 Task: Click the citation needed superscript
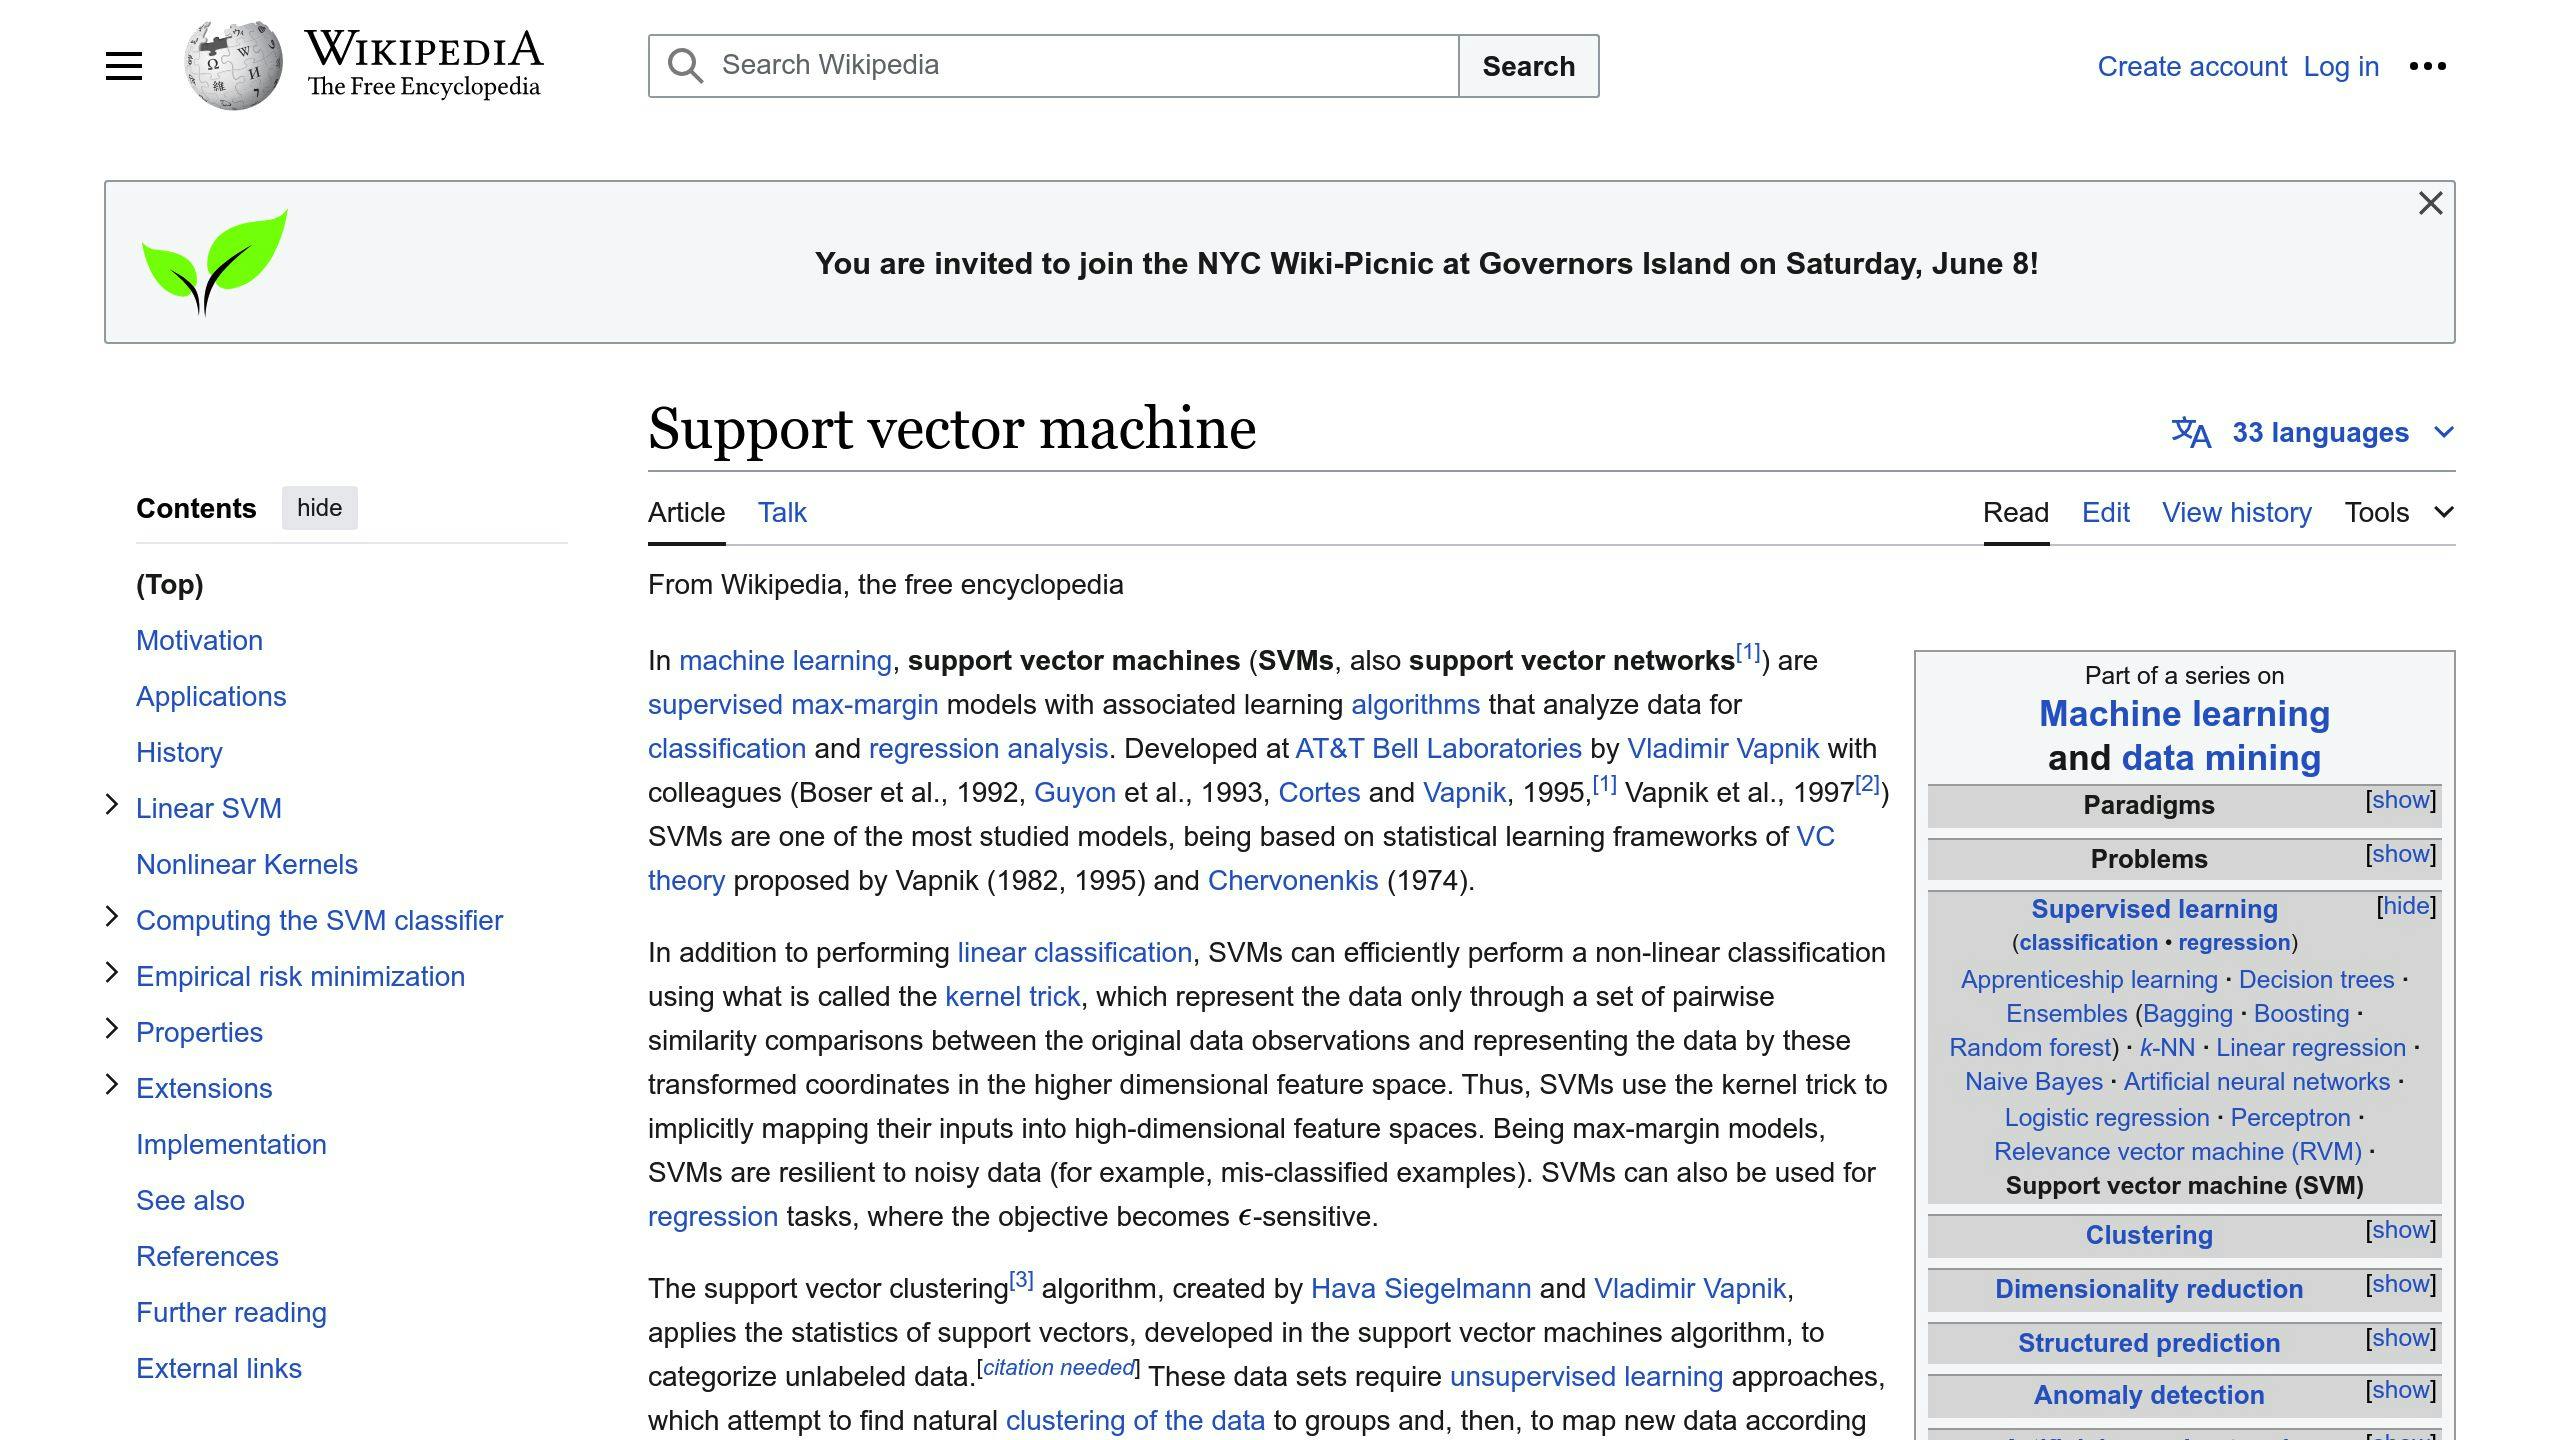(1058, 1368)
